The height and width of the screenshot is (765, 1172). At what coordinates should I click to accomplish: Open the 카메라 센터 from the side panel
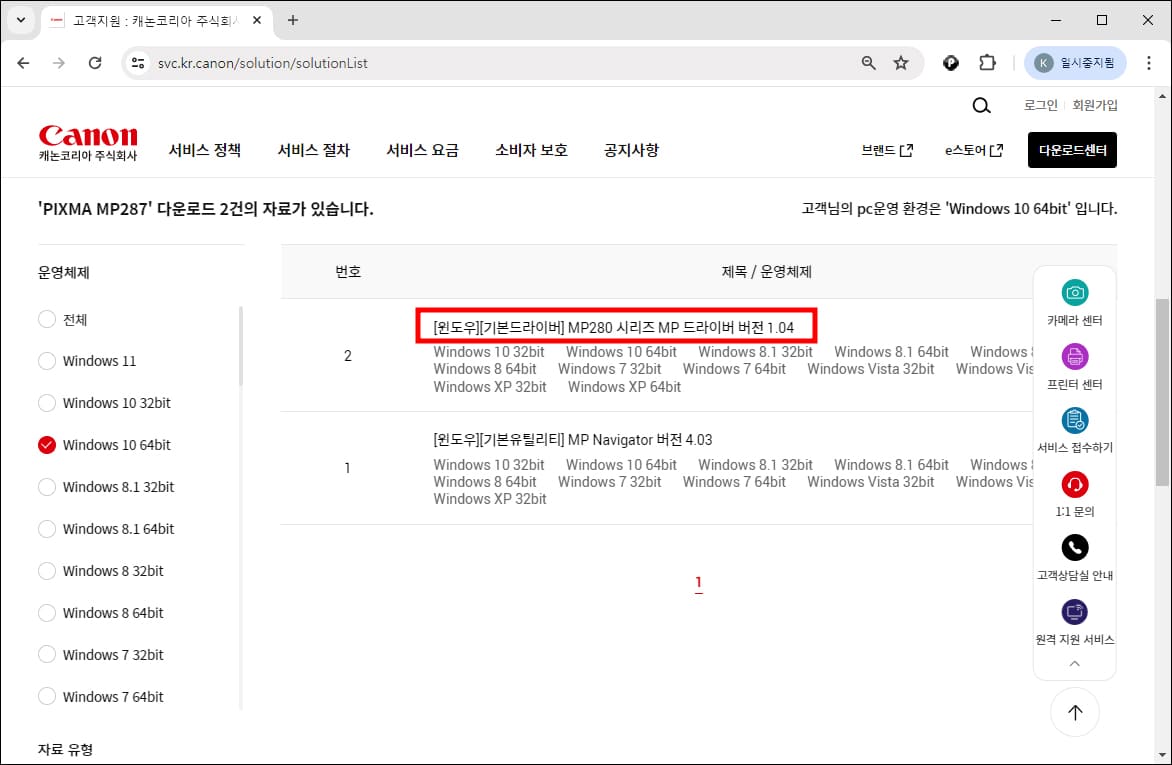(1074, 292)
